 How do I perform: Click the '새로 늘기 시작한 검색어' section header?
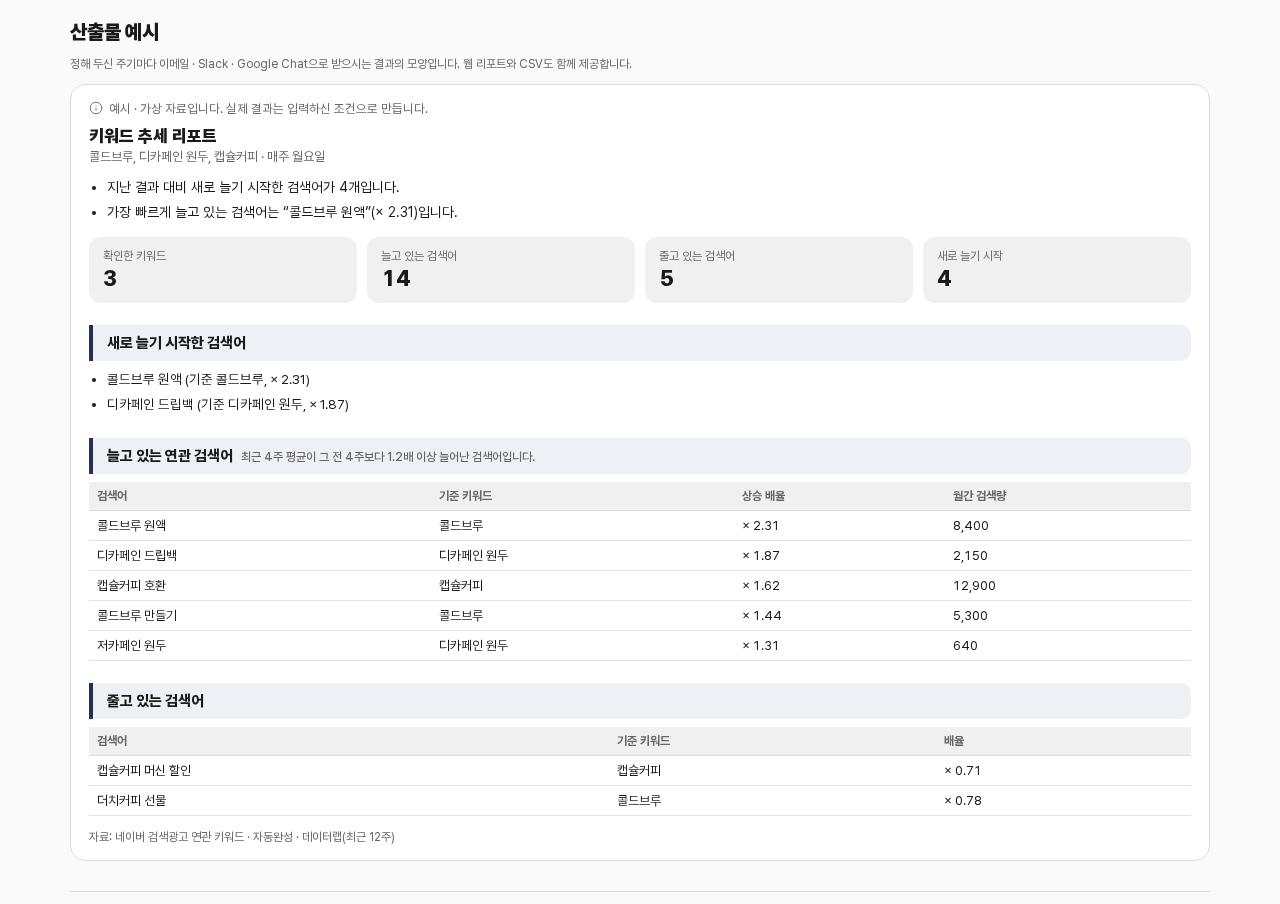click(x=640, y=343)
